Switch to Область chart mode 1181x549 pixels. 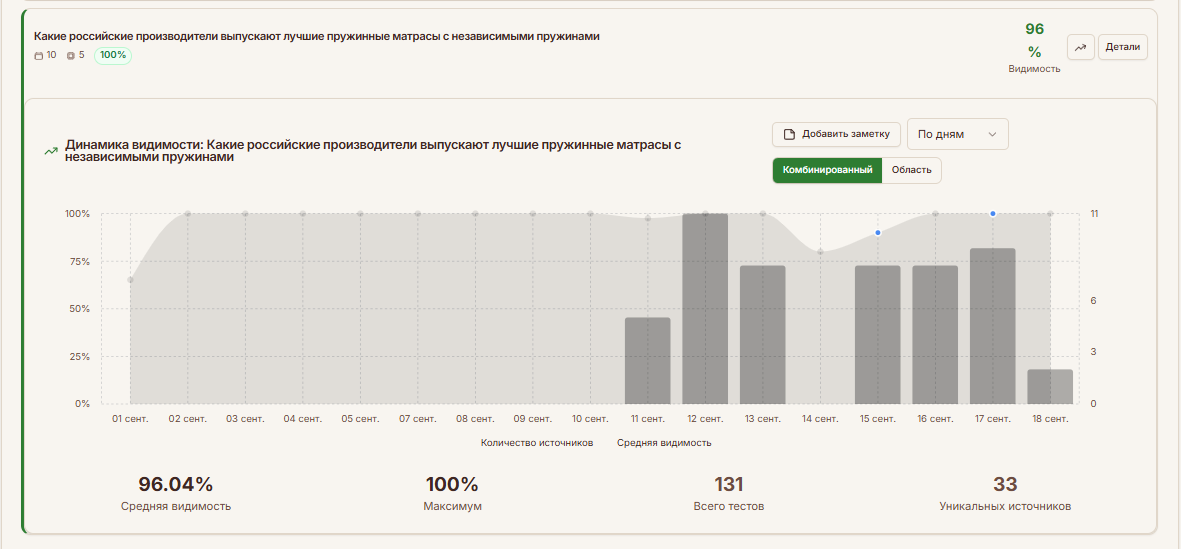(x=911, y=170)
